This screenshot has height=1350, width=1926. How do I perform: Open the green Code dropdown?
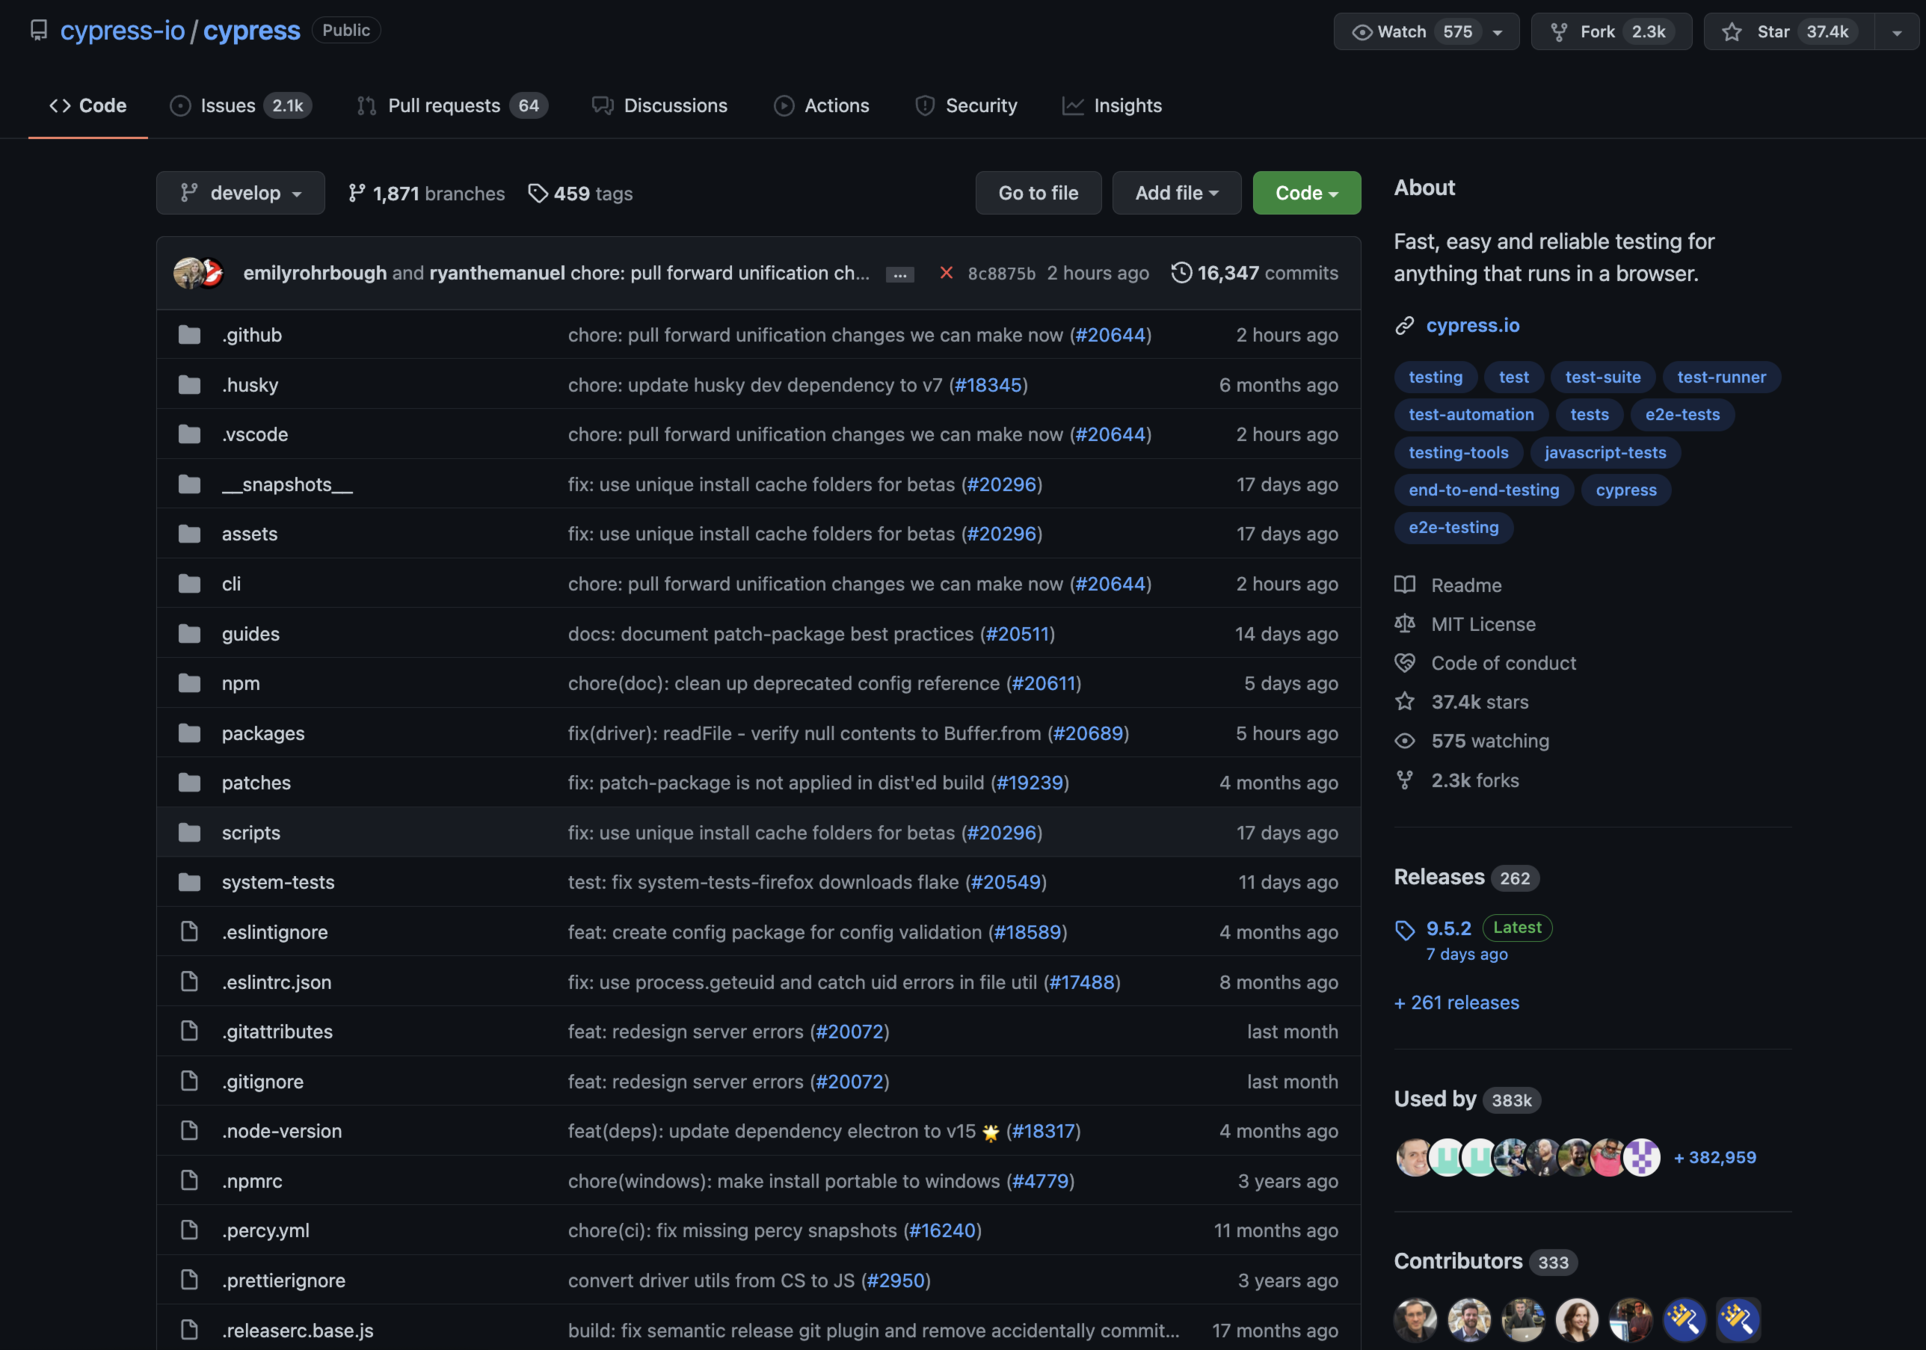coord(1306,193)
